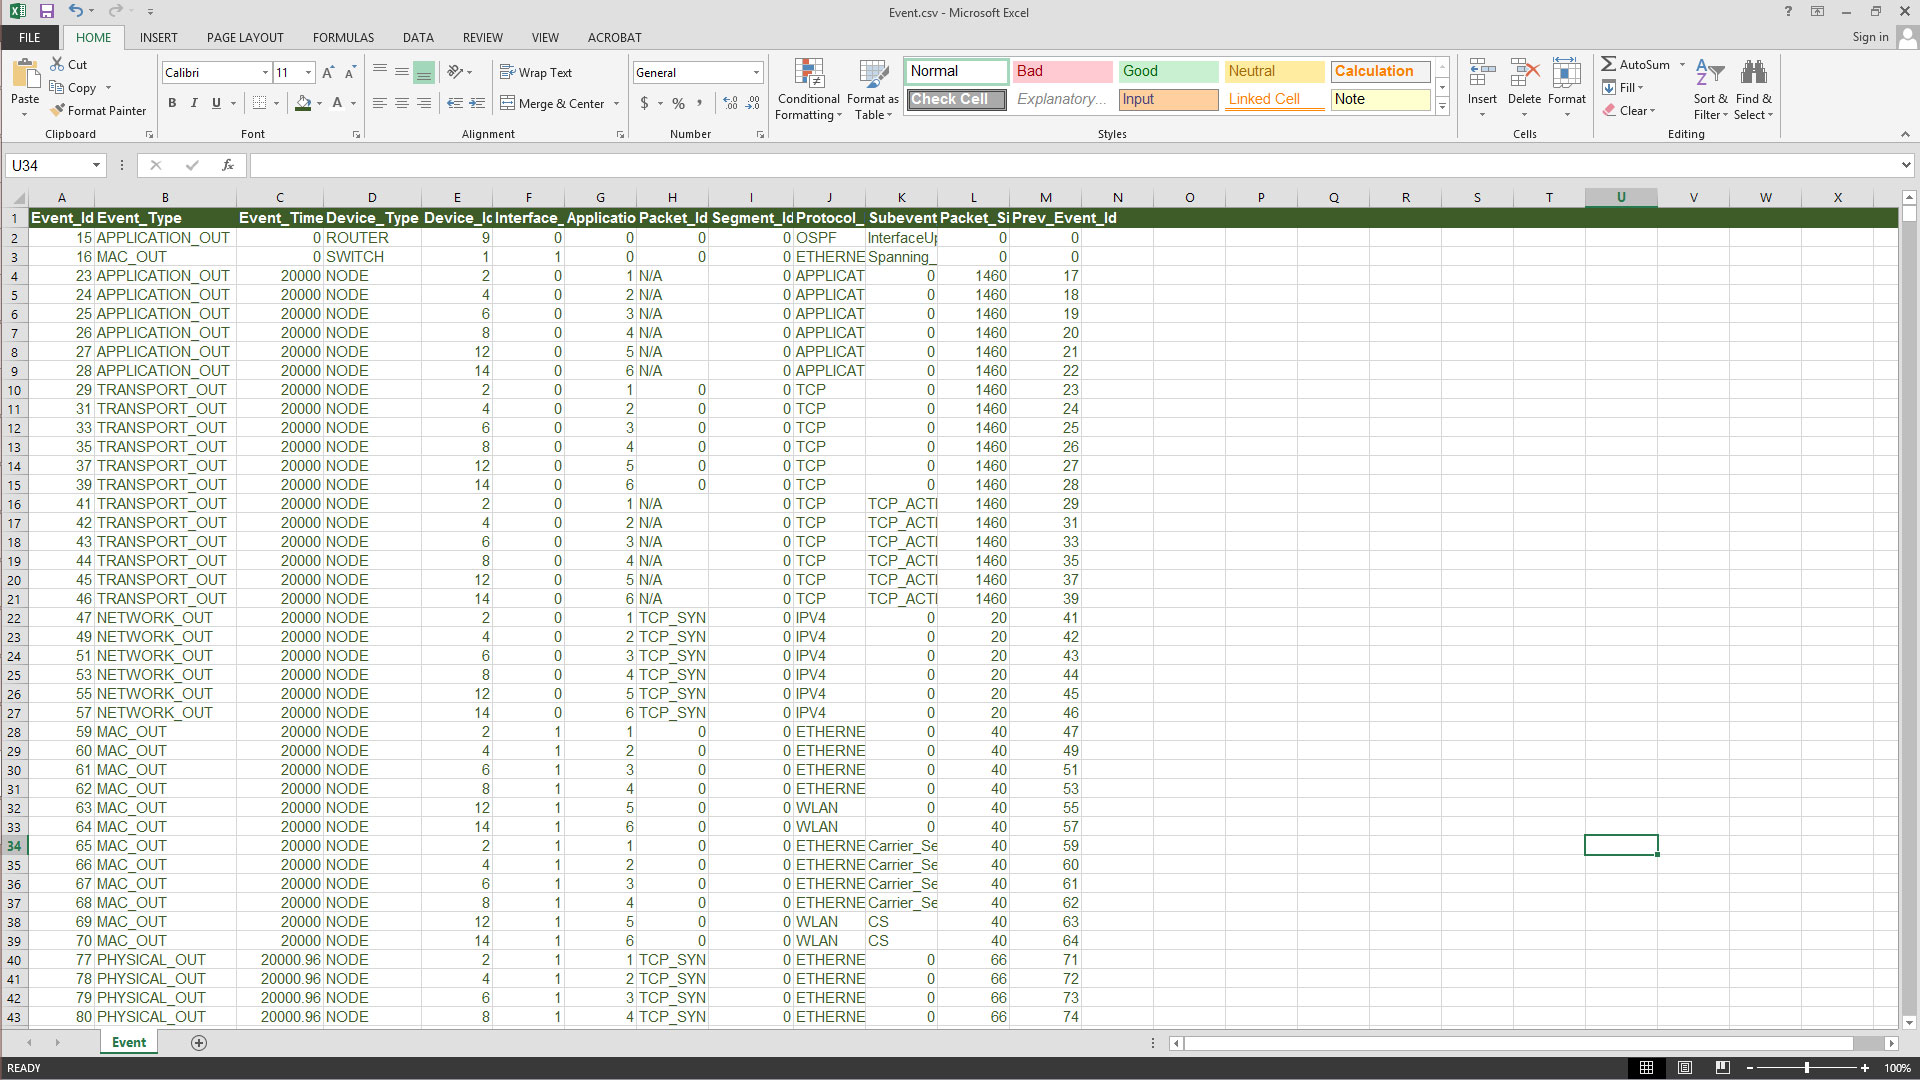
Task: Toggle bold formatting
Action: (x=172, y=103)
